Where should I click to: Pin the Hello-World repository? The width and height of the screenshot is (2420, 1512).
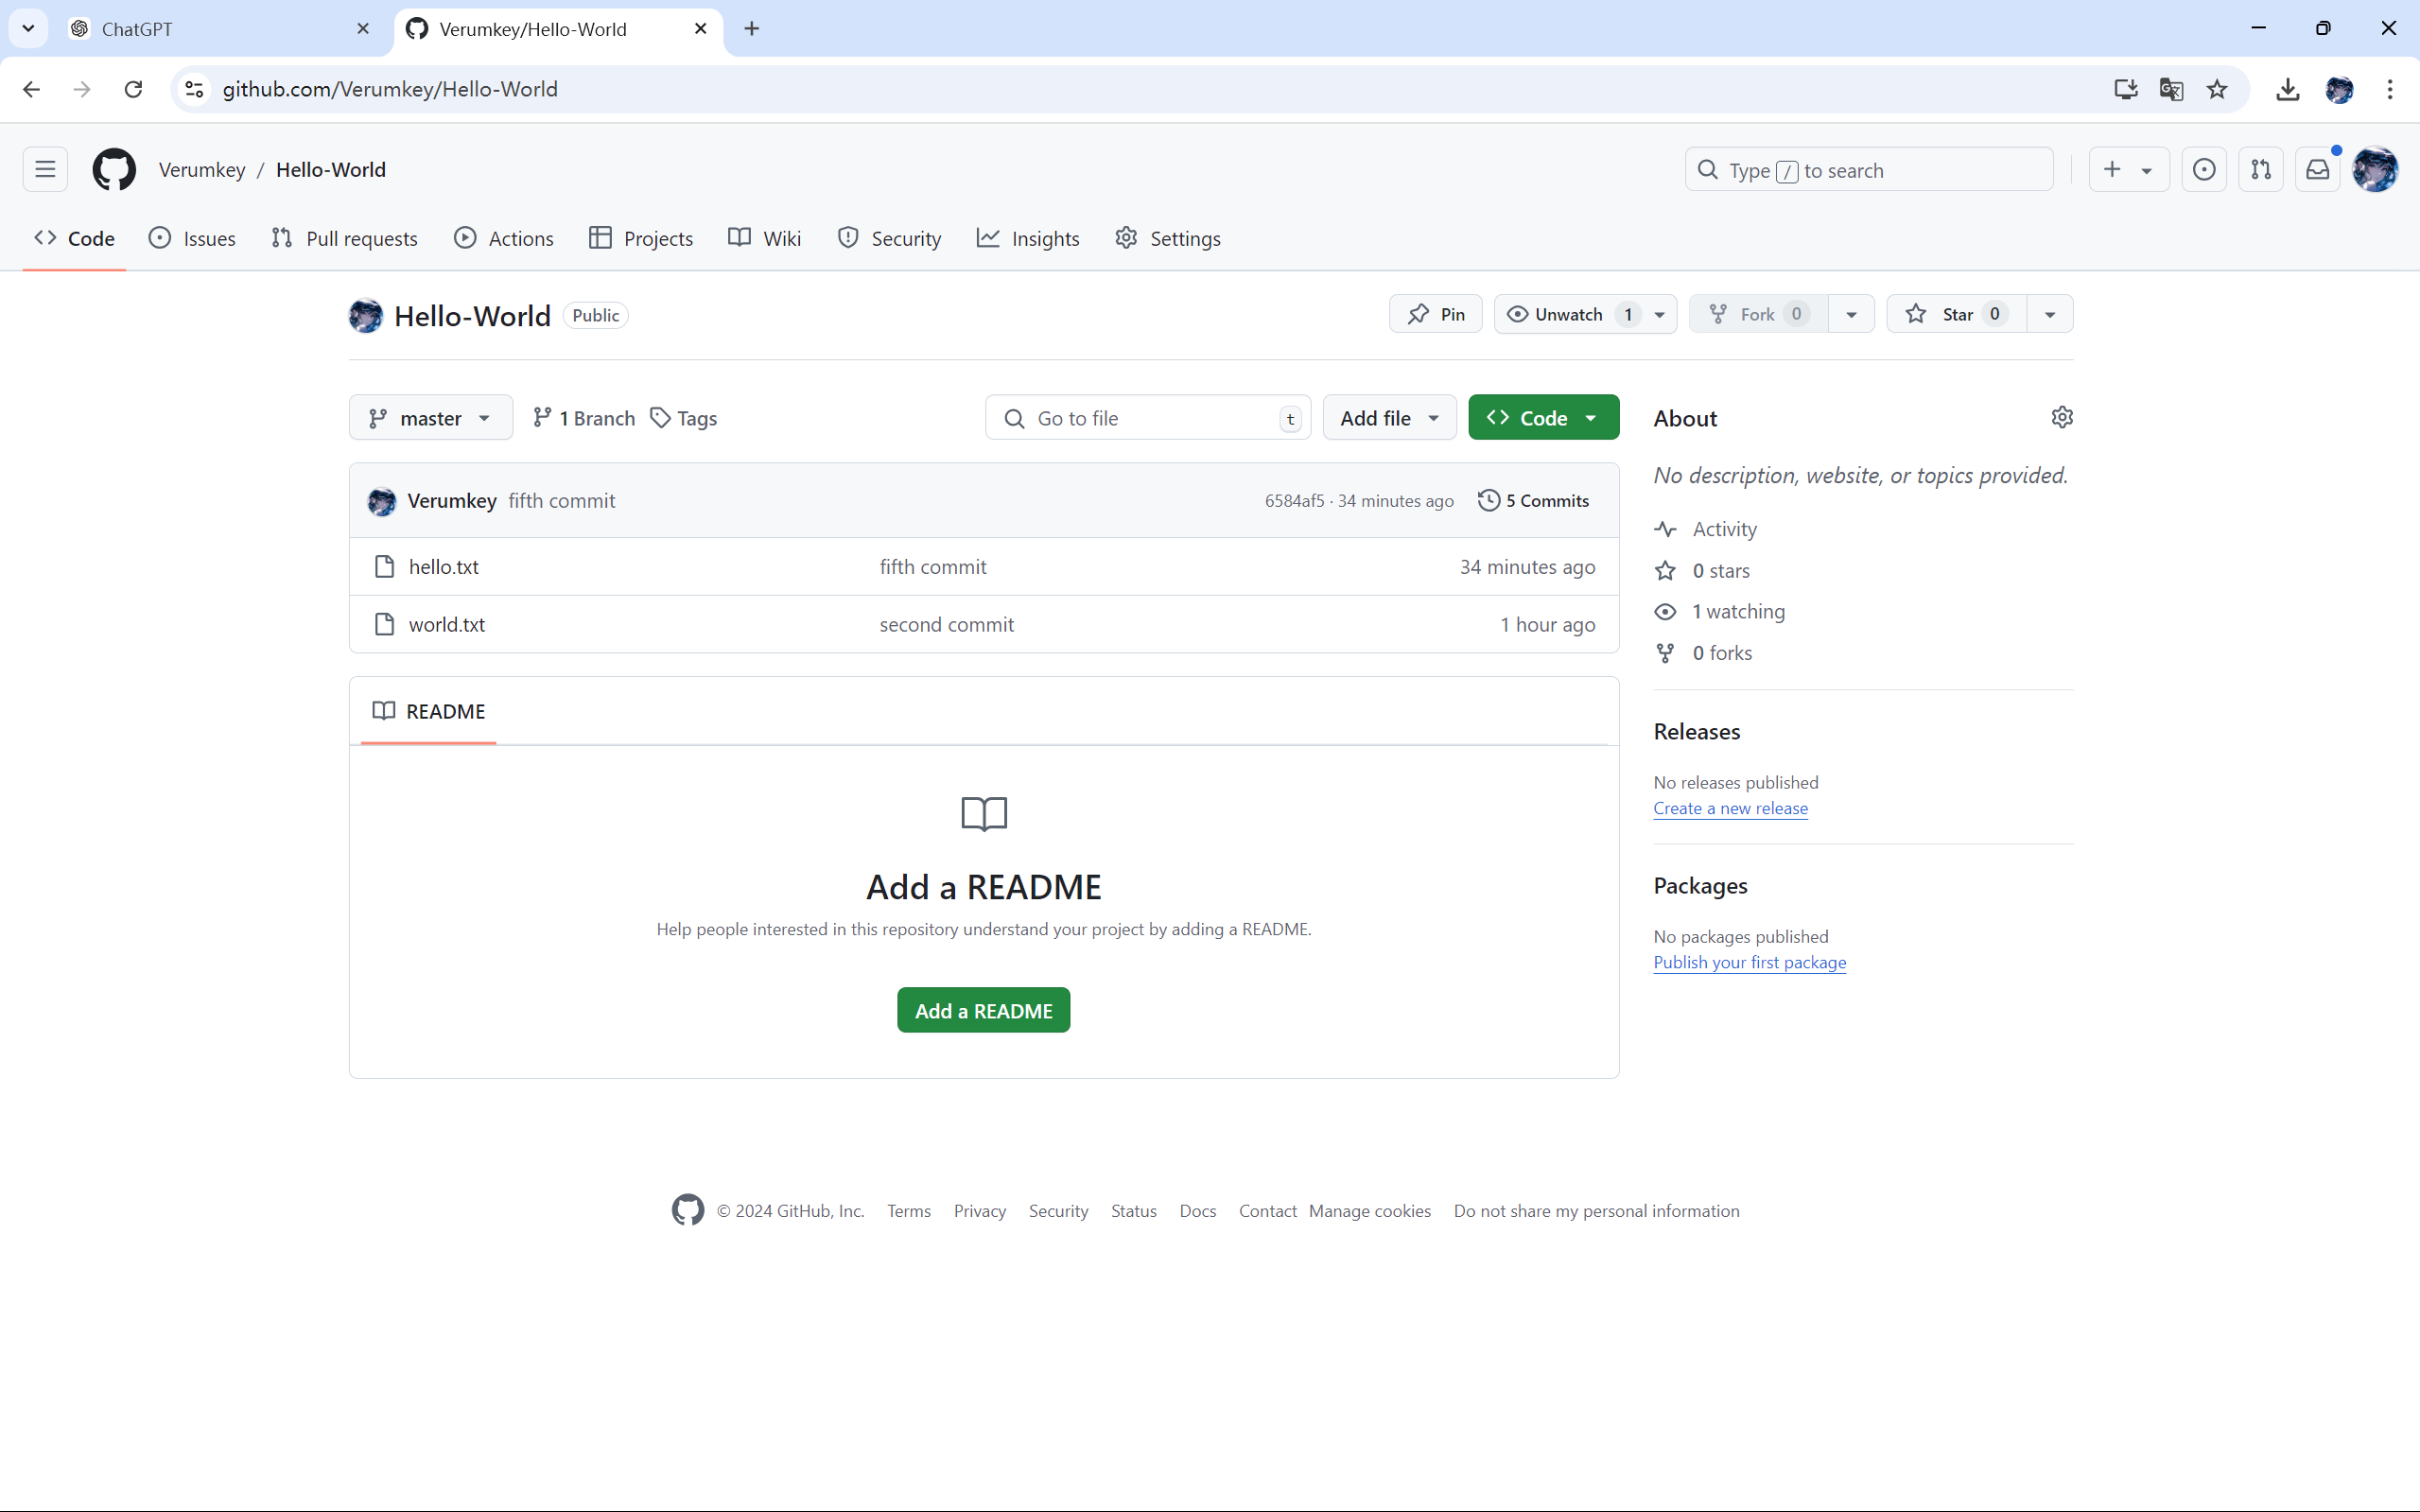click(1436, 314)
